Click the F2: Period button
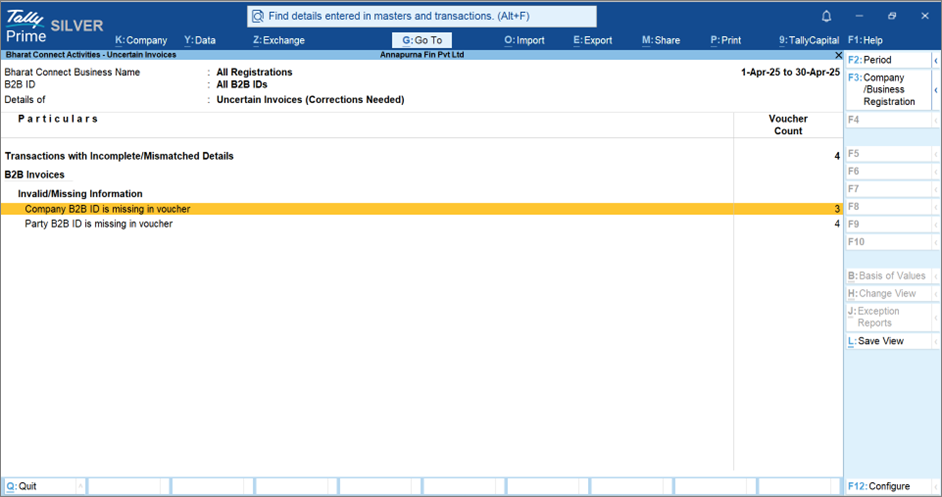The image size is (942, 497). (x=889, y=60)
